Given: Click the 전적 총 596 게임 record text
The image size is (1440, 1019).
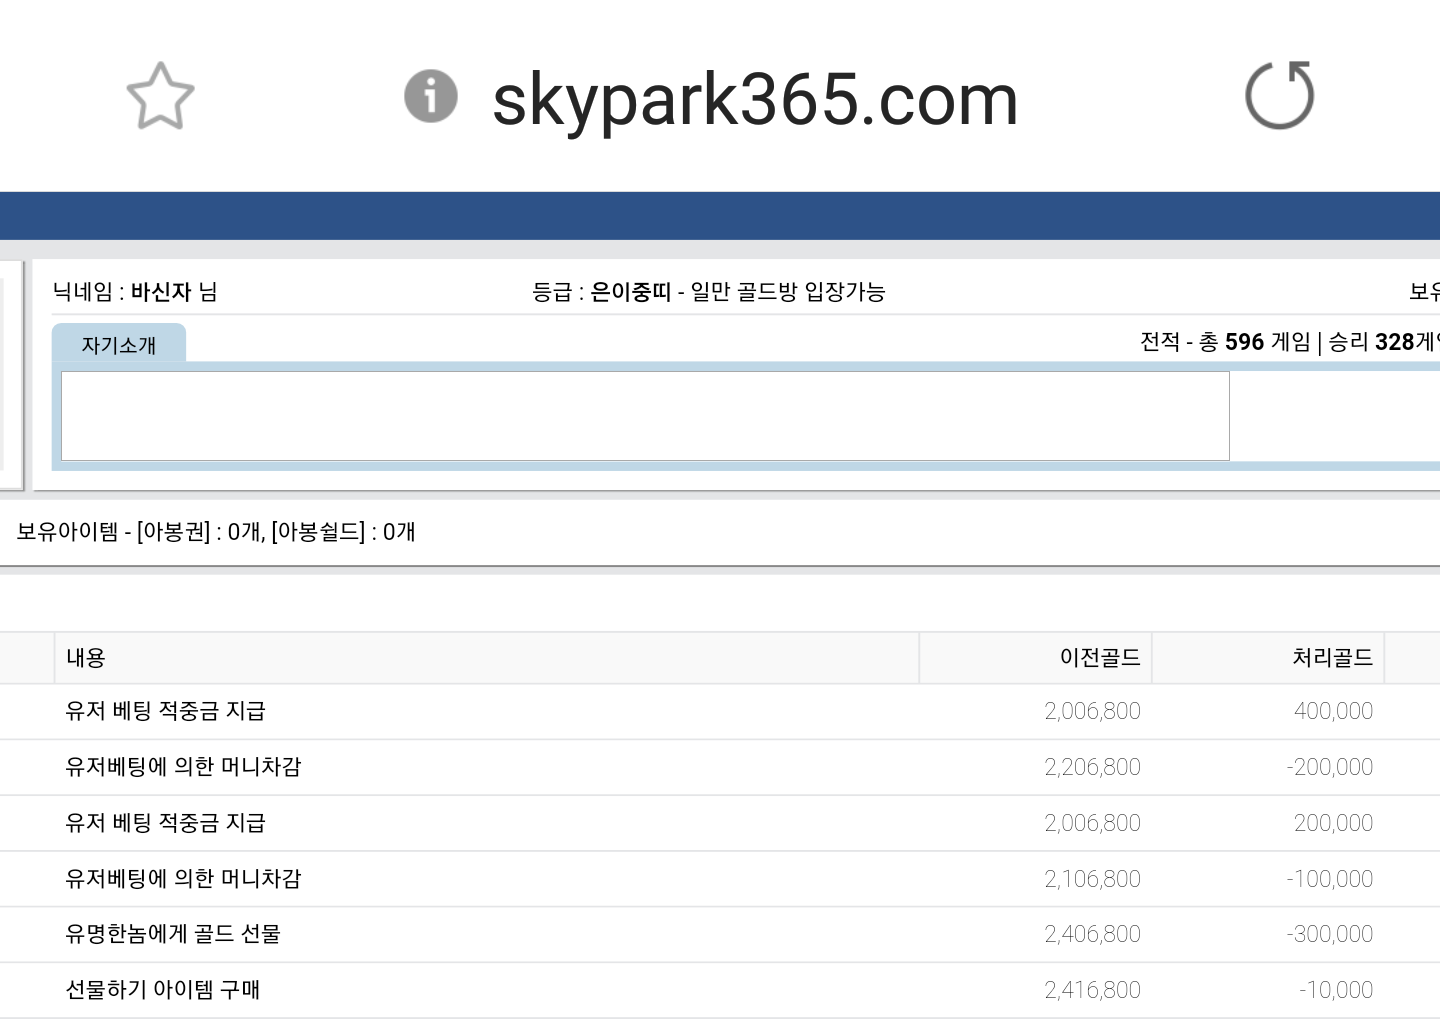Looking at the screenshot, I should pyautogui.click(x=1225, y=342).
